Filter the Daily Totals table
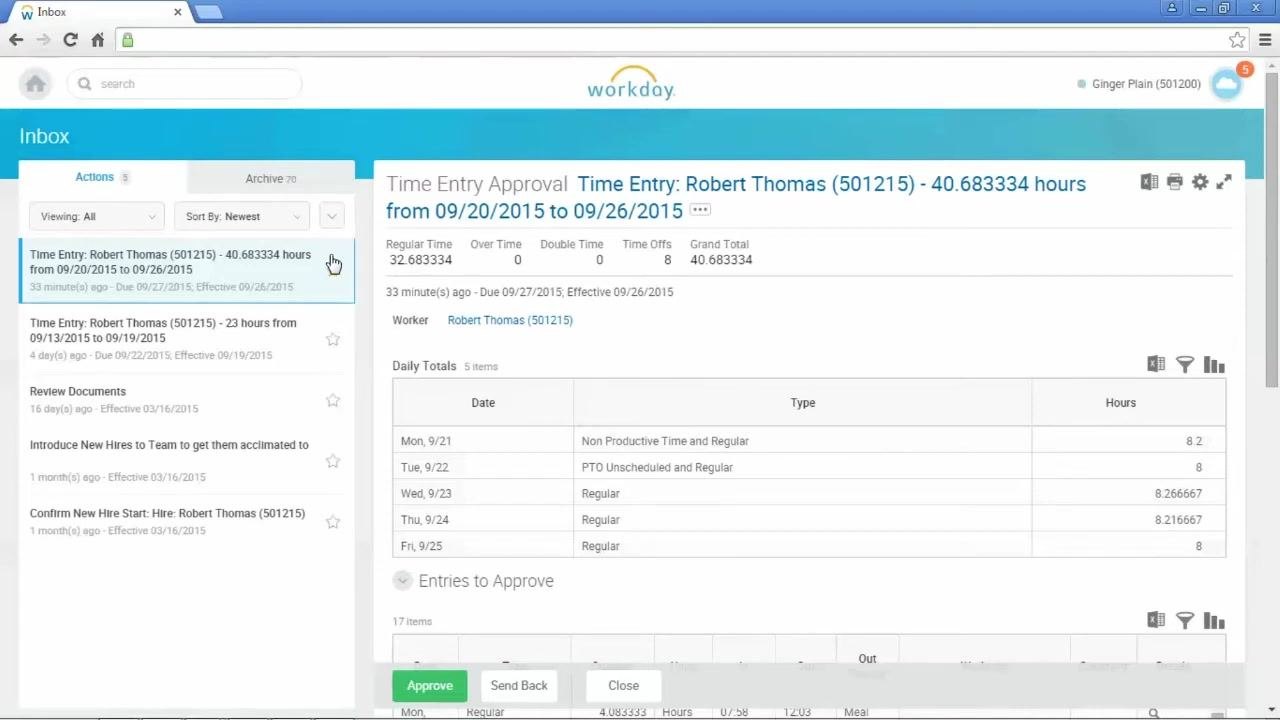This screenshot has height=720, width=1280. click(x=1185, y=365)
